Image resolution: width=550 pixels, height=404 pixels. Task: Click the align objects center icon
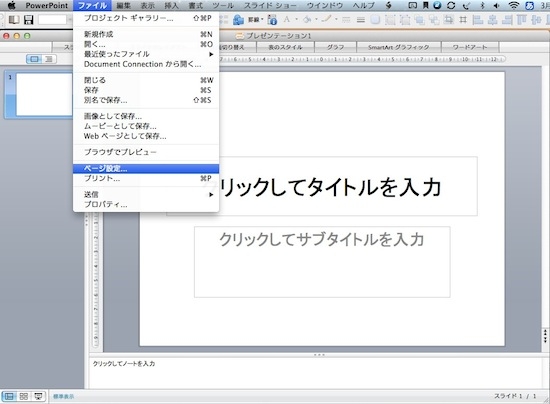click(492, 20)
